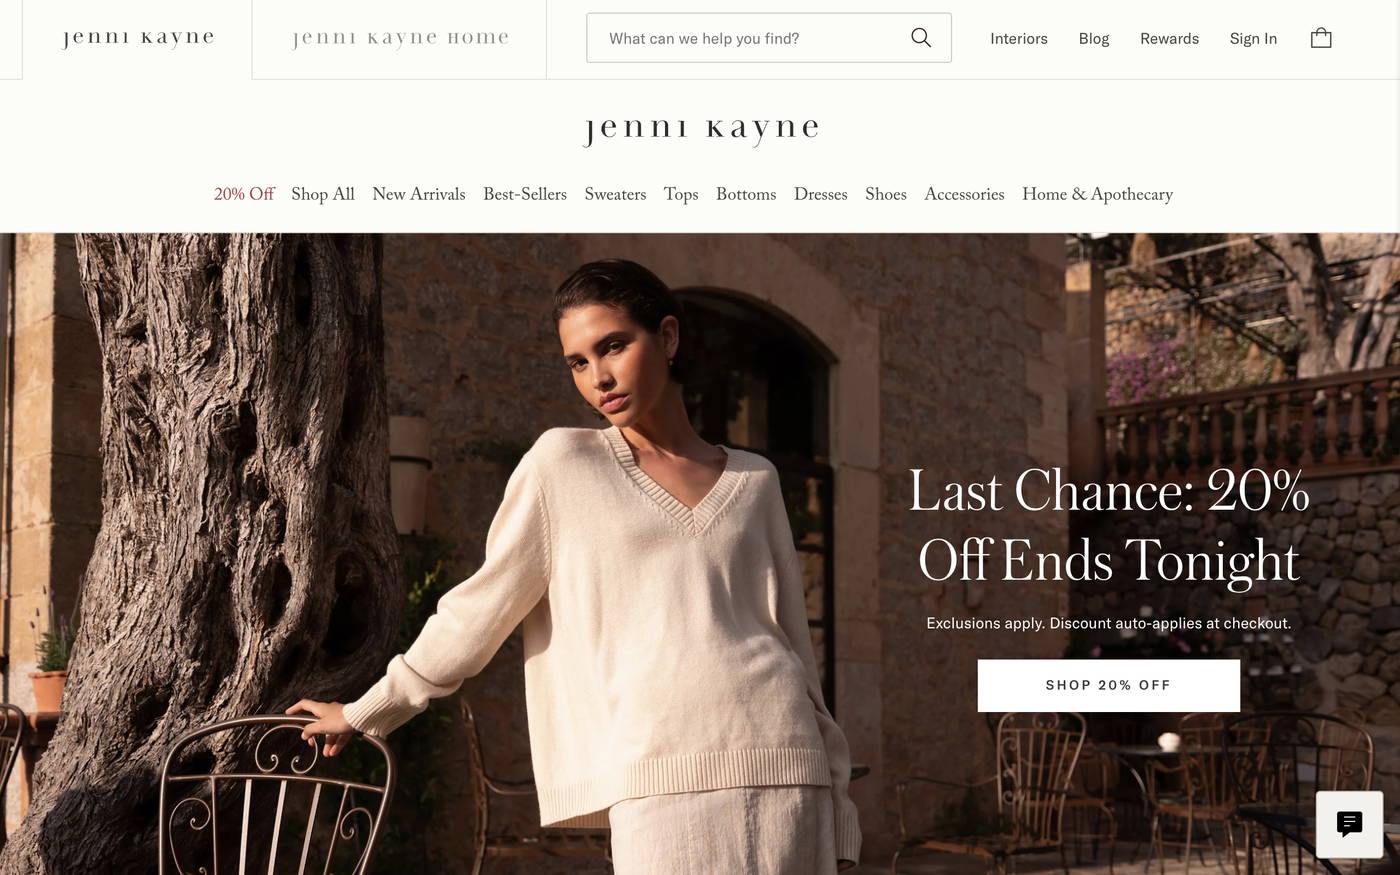Go to the Blog page
This screenshot has width=1400, height=875.
click(x=1094, y=38)
